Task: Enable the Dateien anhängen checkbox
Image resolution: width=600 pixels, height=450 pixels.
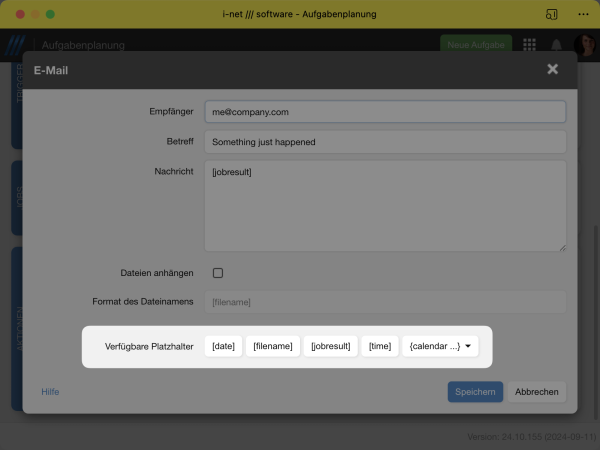Action: [218, 272]
